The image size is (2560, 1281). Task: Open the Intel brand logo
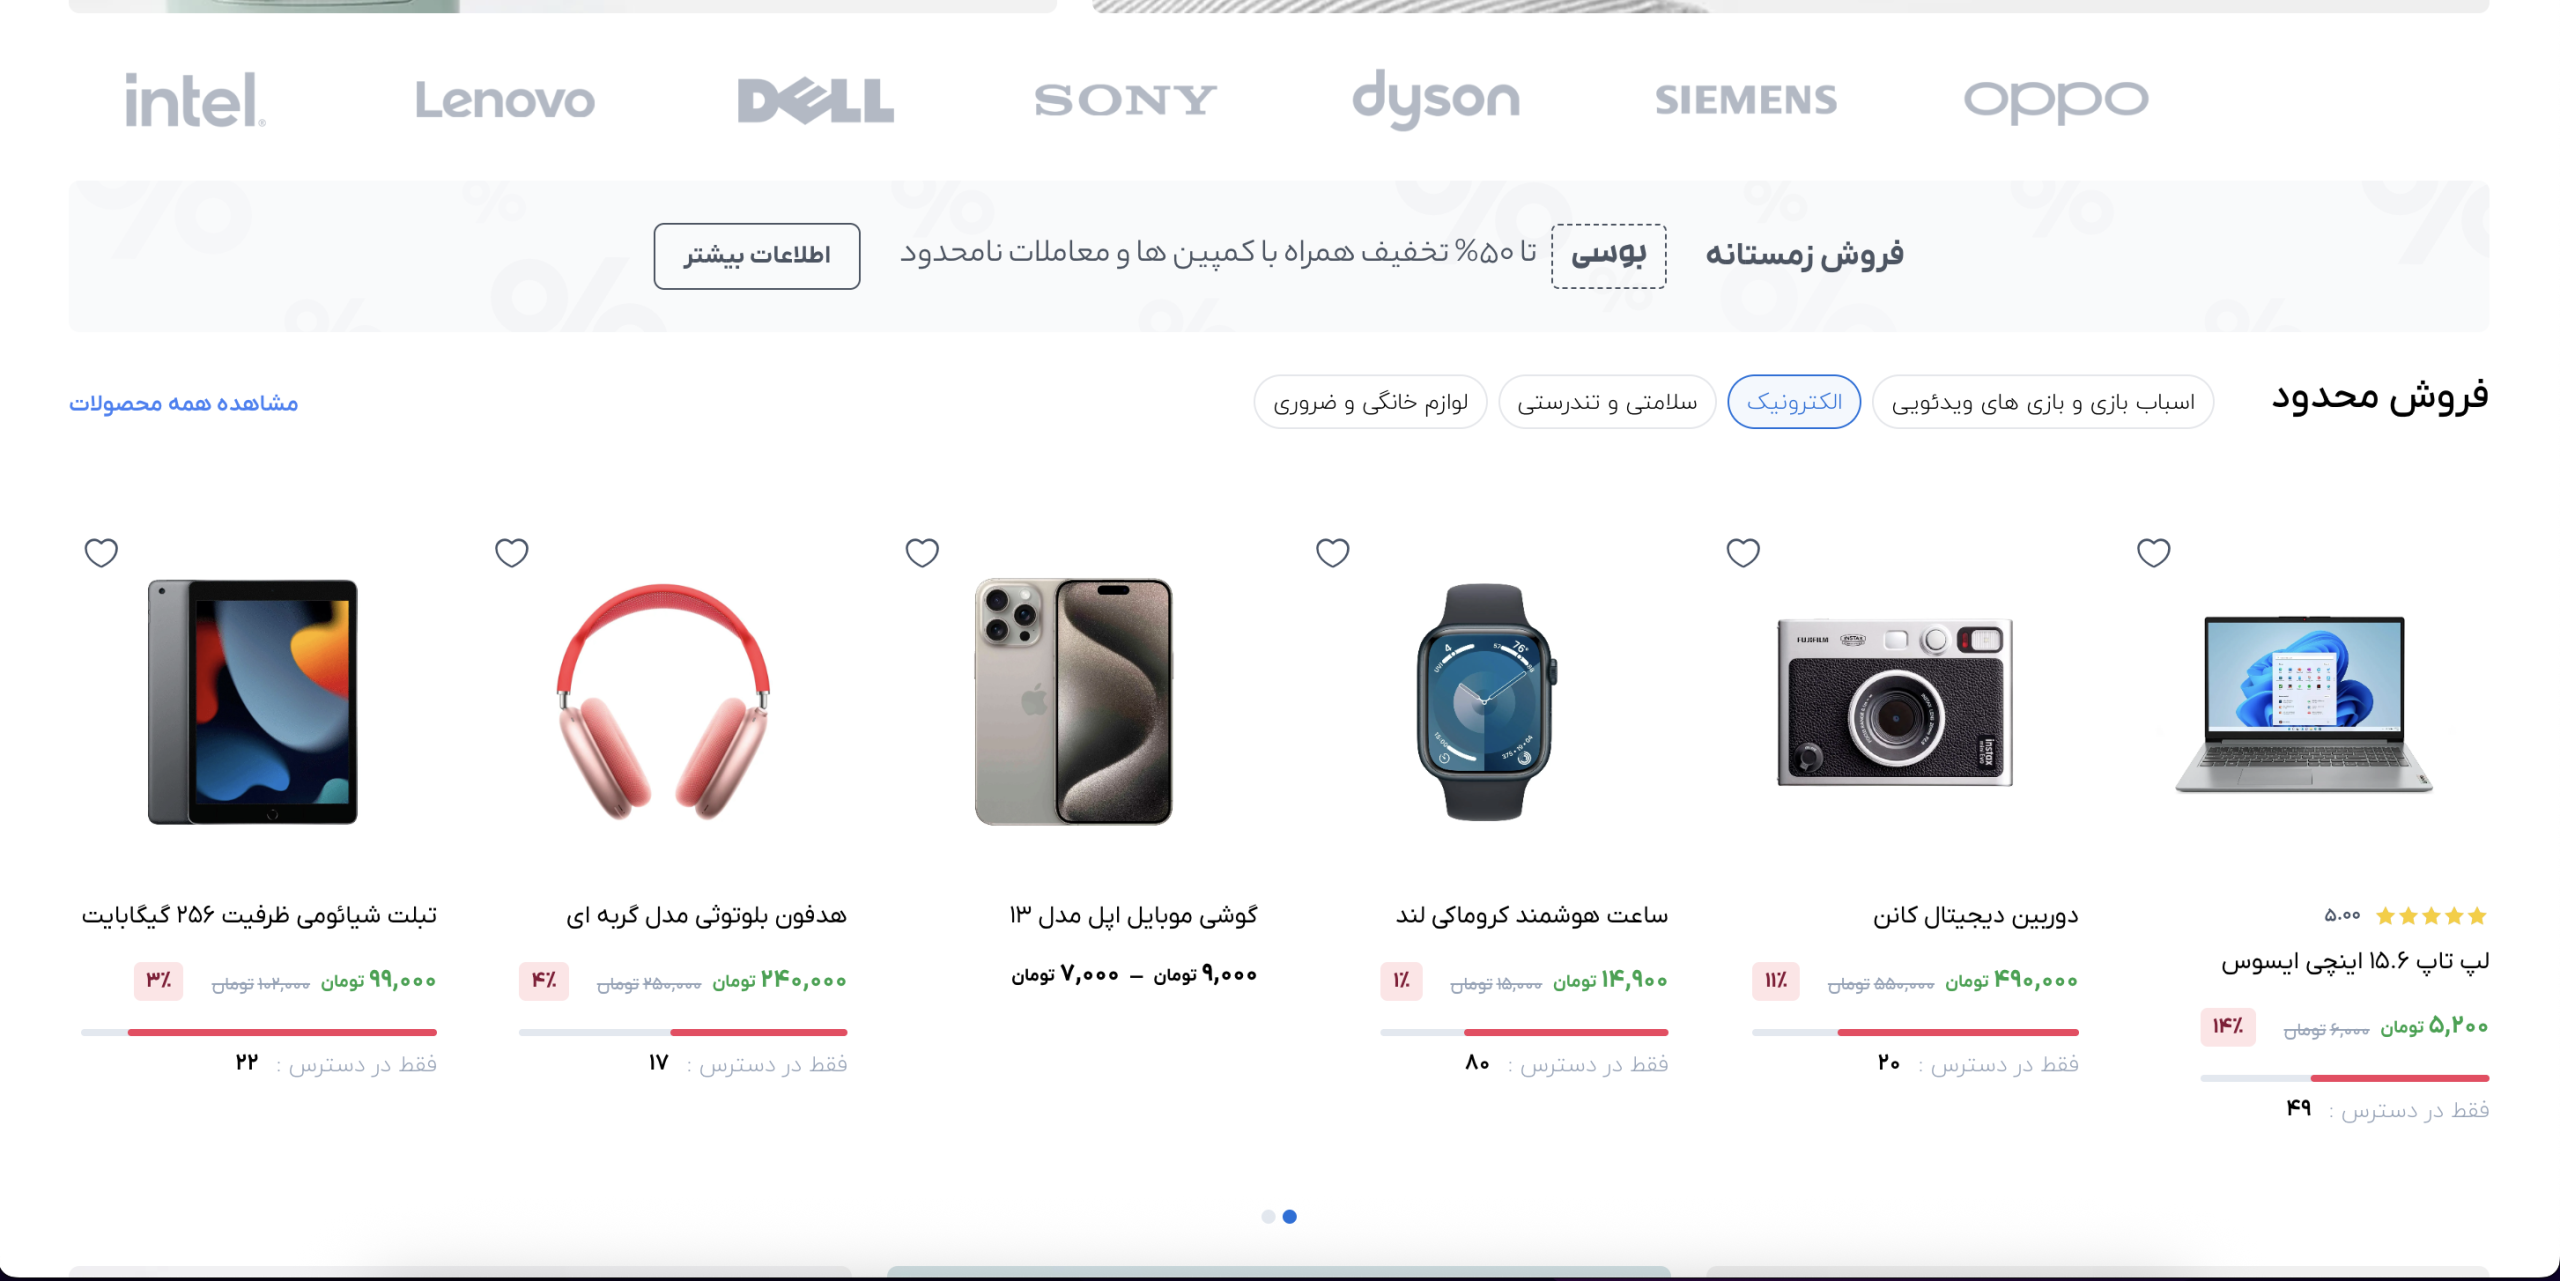coord(195,100)
